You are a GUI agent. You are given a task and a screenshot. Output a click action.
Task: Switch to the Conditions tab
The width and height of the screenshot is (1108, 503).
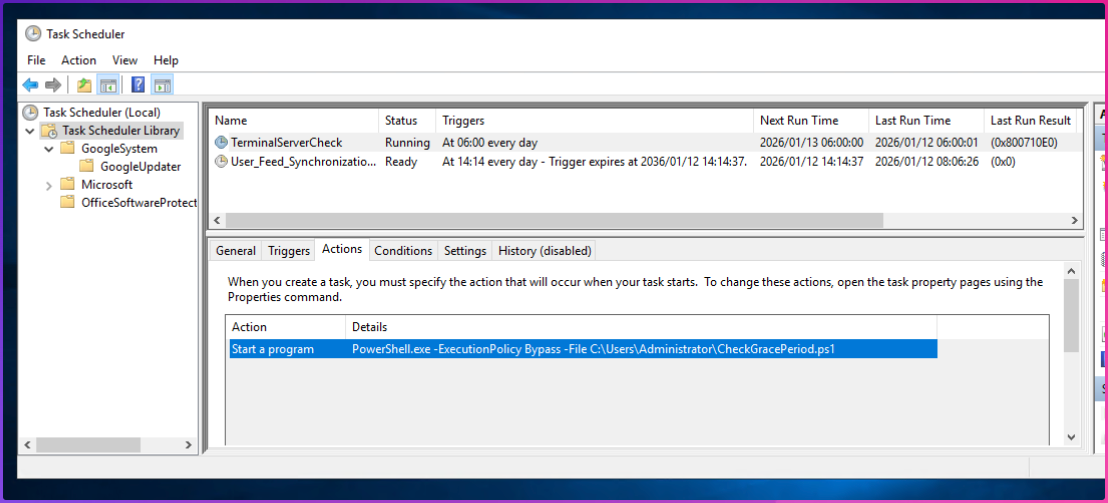click(x=403, y=251)
